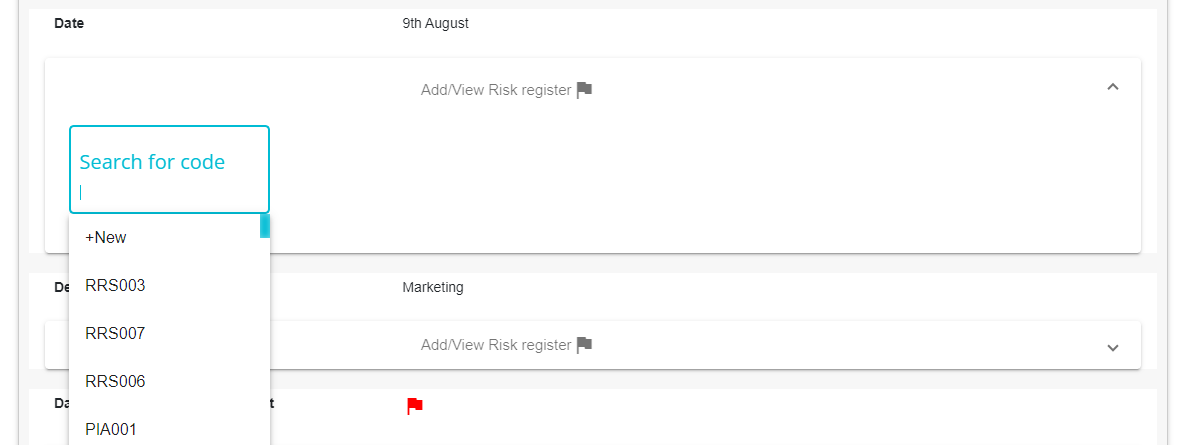Viewport: 1195px width, 445px height.
Task: Click the bold Date label in the top row
Action: pos(69,24)
